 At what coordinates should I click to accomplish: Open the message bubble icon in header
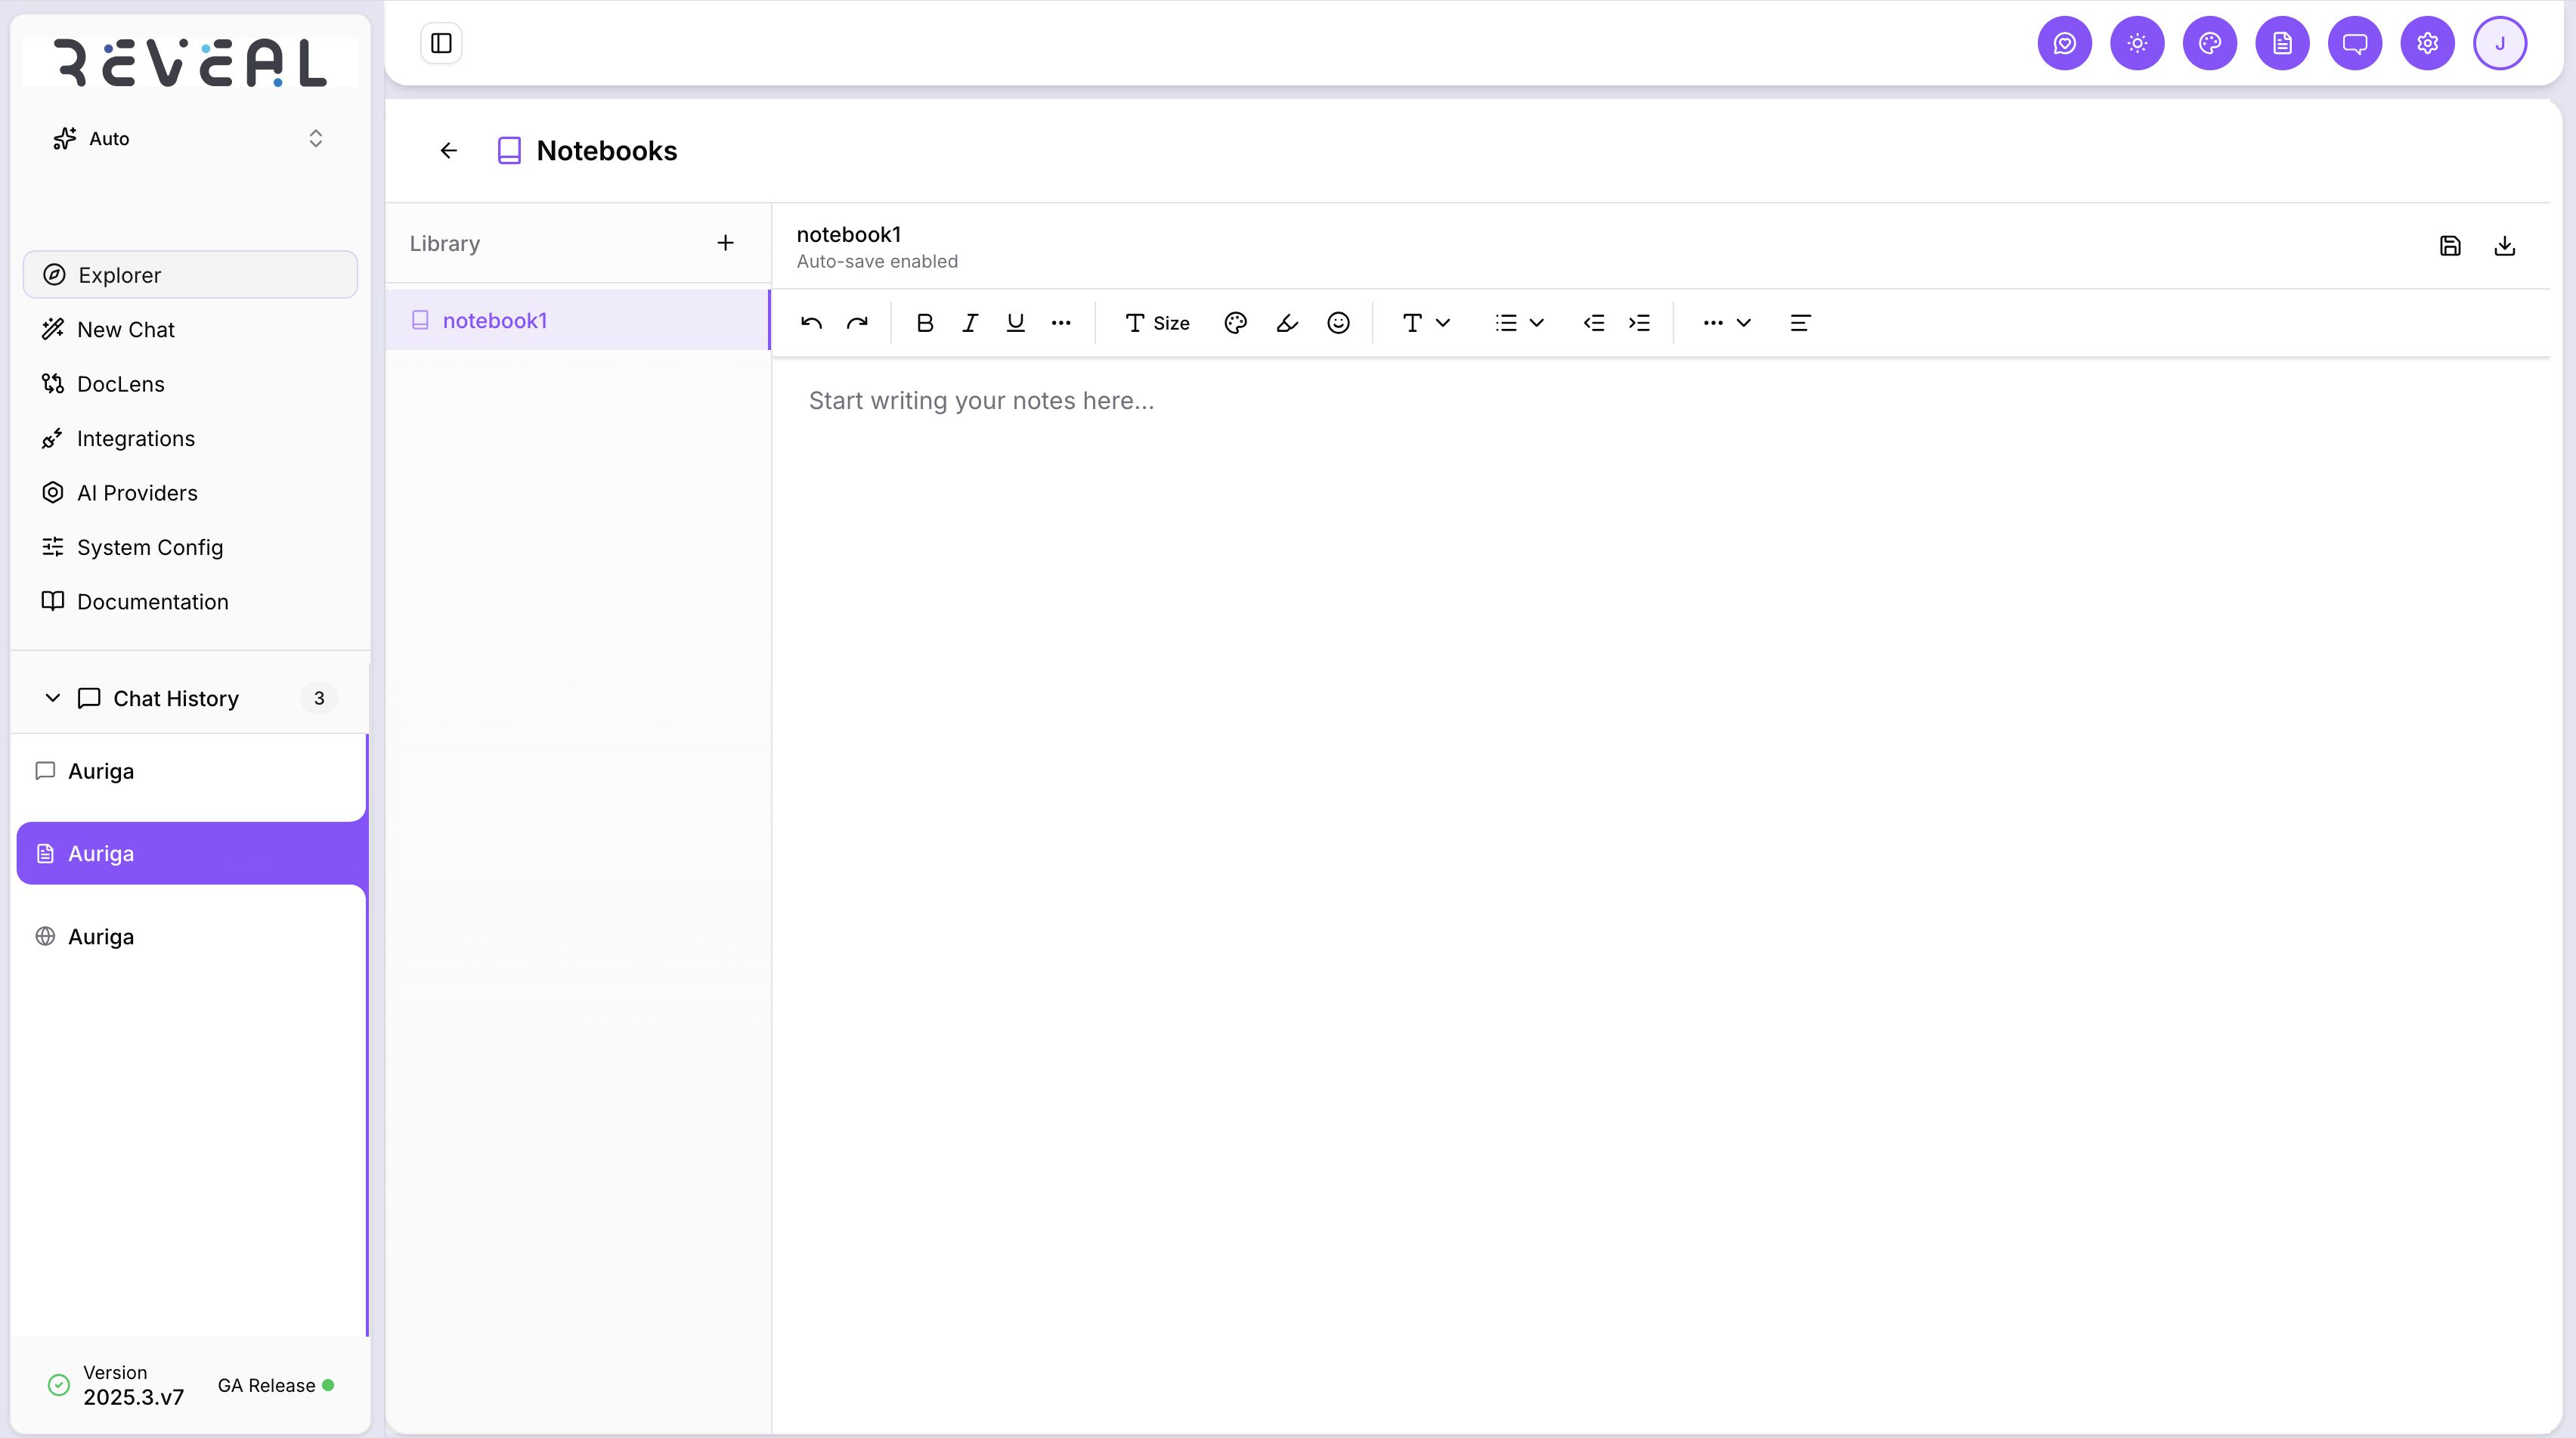tap(2355, 43)
